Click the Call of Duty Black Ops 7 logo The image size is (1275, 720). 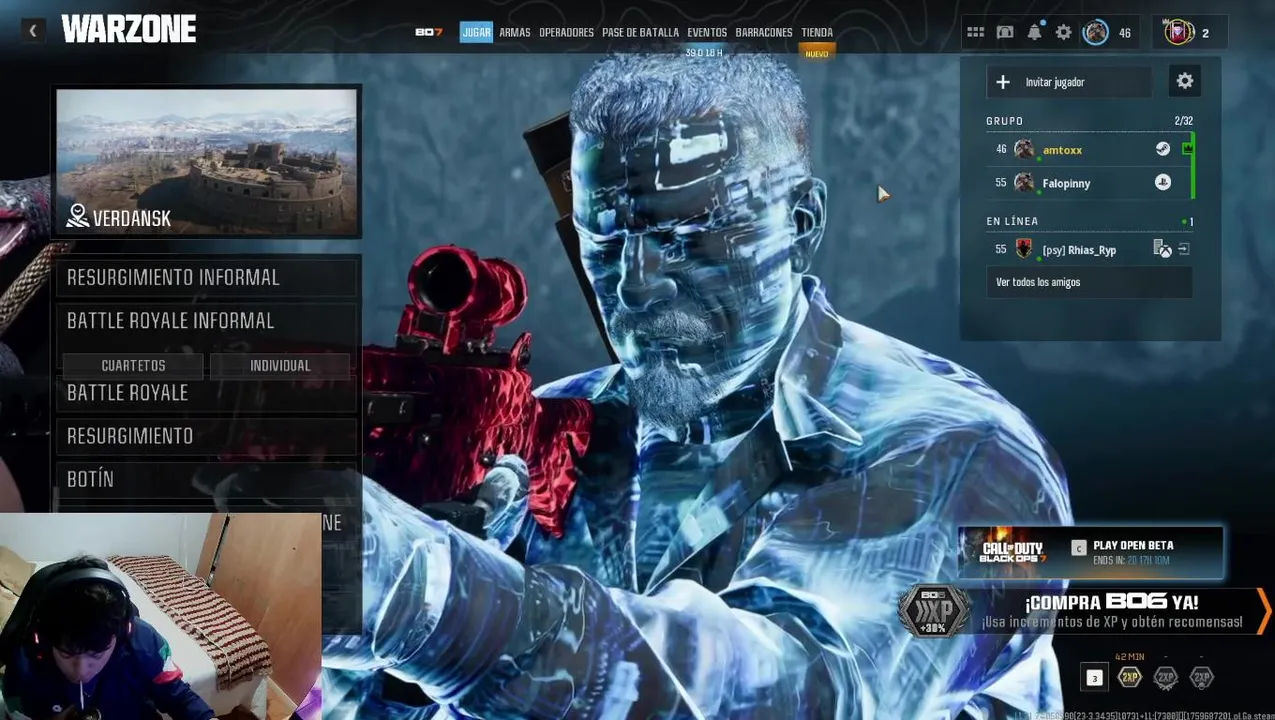[x=1011, y=552]
